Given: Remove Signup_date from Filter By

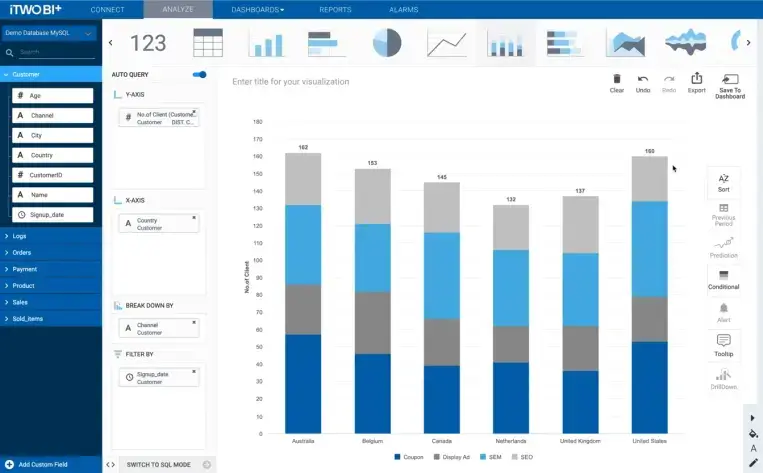Looking at the screenshot, I should tap(194, 371).
